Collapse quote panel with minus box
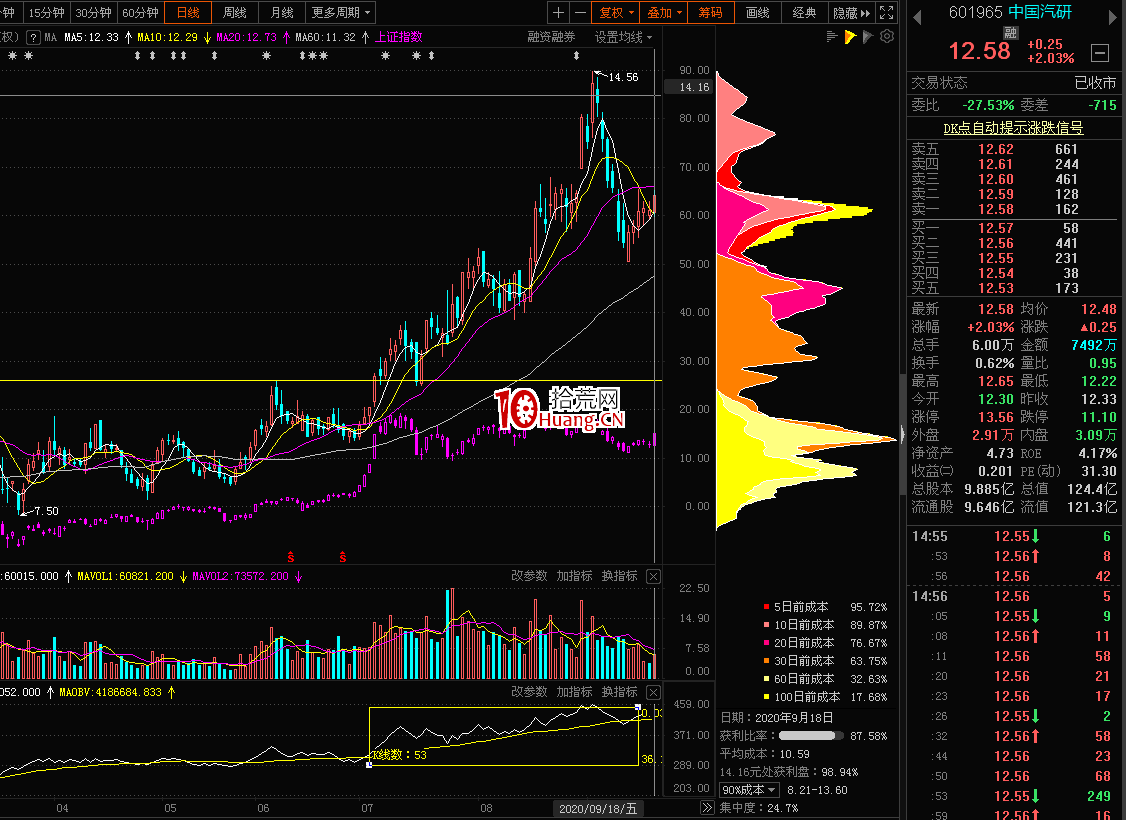 (1100, 53)
